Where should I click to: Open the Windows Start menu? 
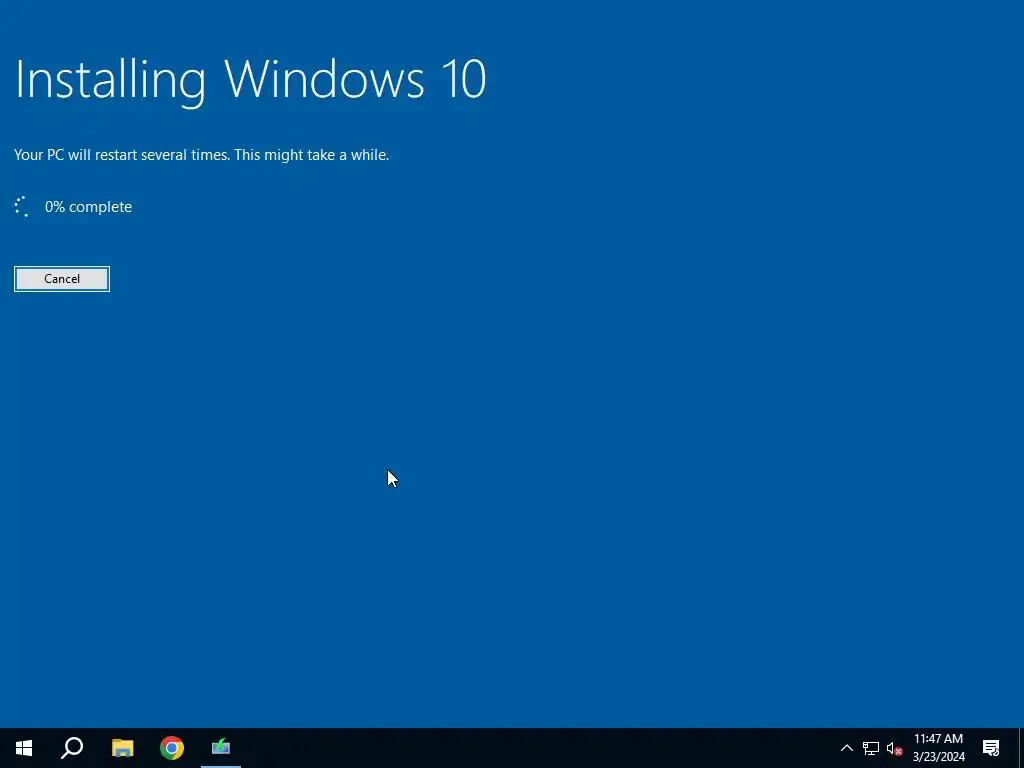point(24,748)
